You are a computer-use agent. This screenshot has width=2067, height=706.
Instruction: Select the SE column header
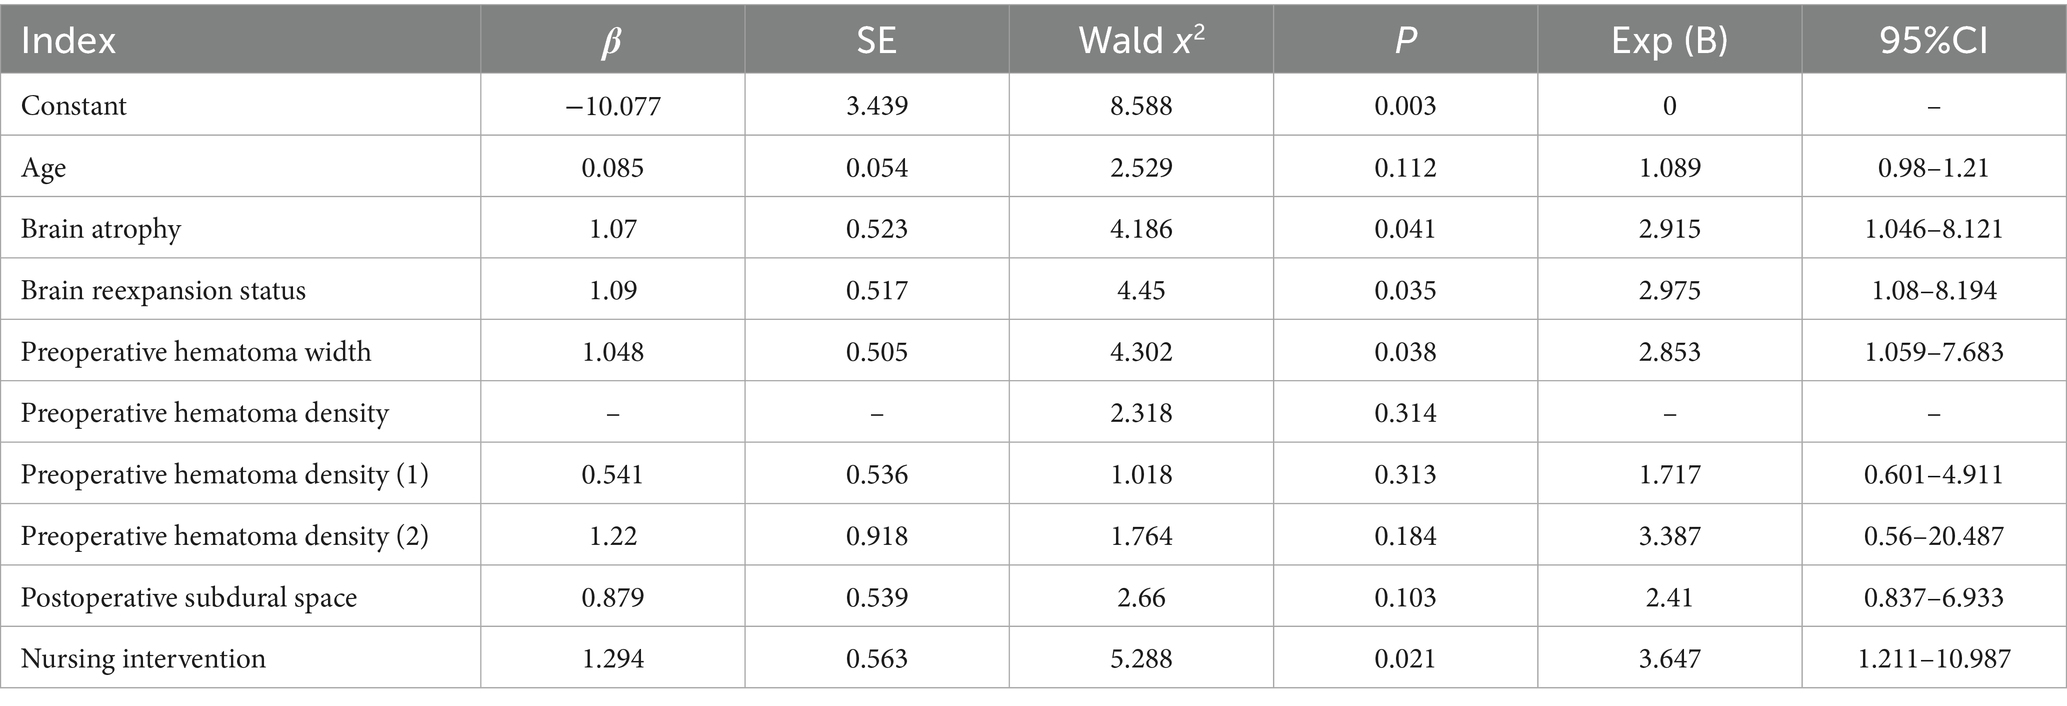coord(876,41)
